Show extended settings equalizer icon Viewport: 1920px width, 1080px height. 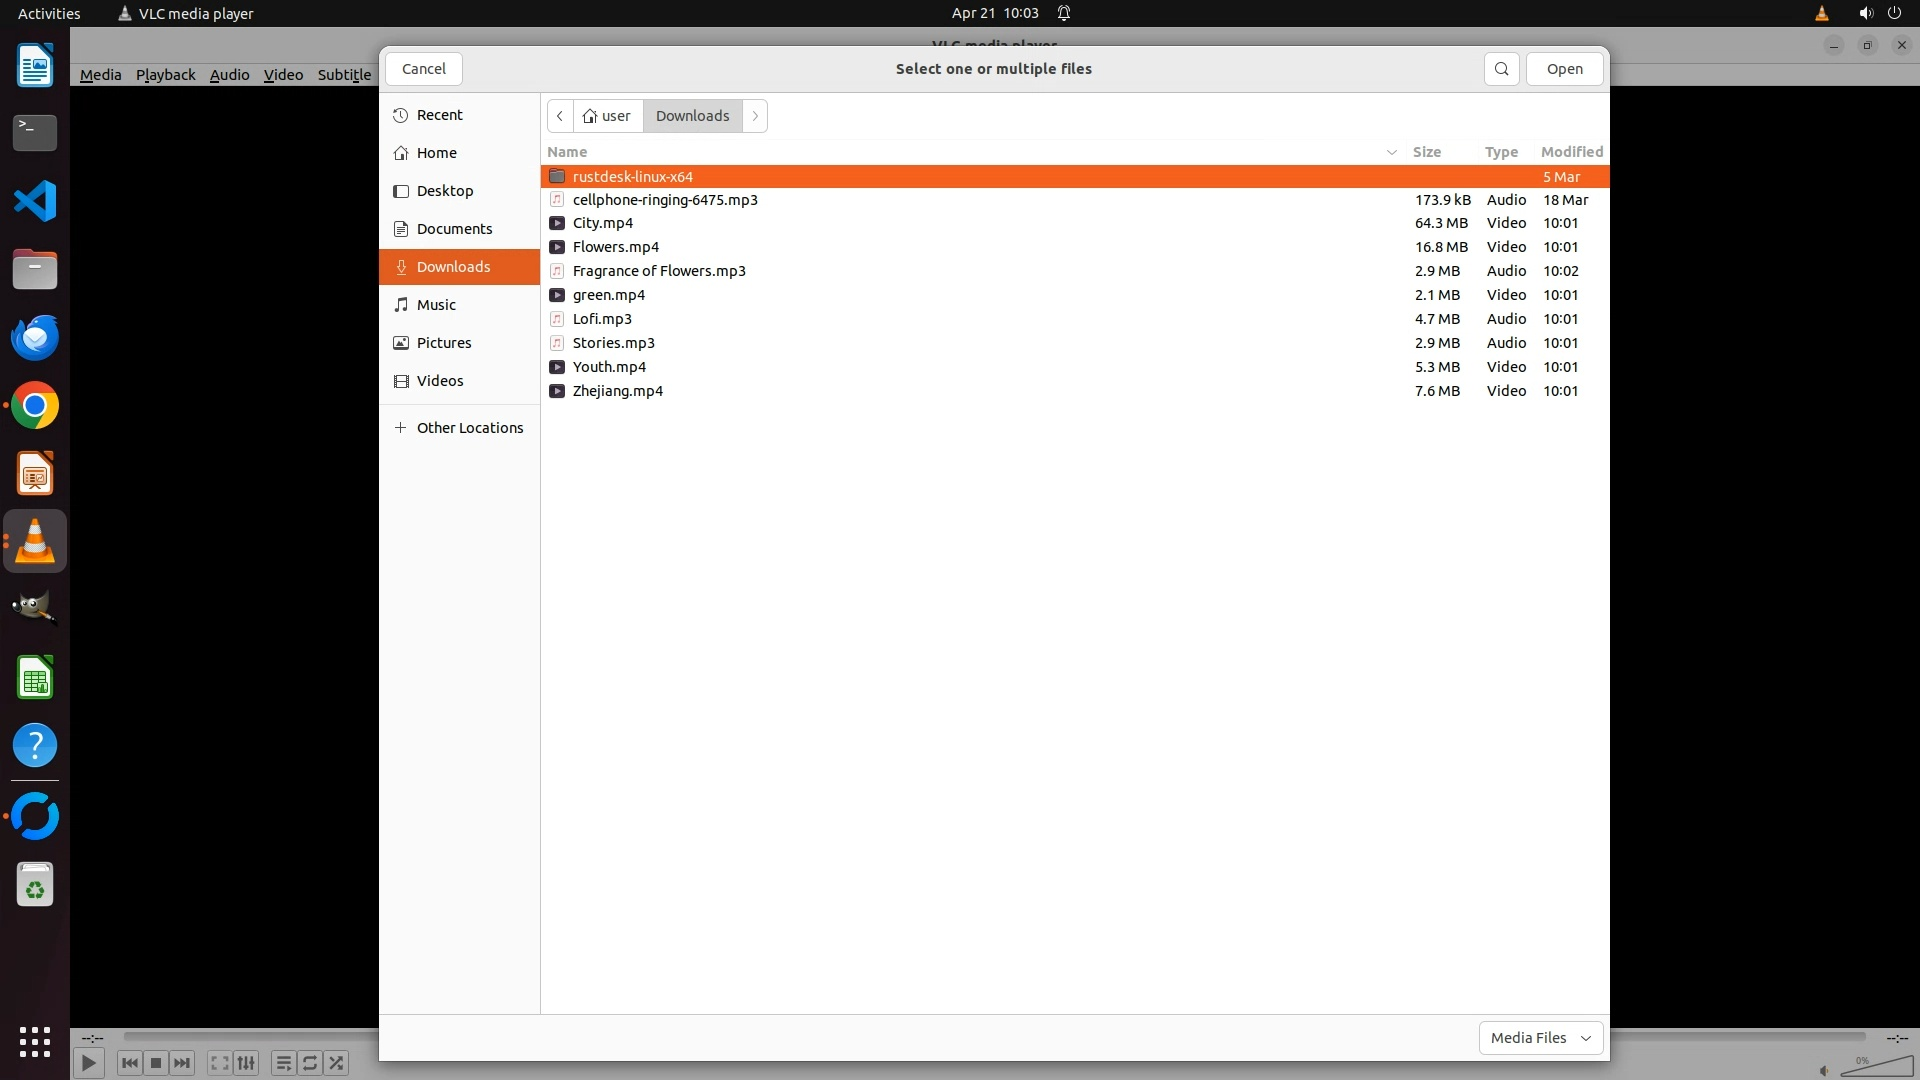coord(247,1063)
